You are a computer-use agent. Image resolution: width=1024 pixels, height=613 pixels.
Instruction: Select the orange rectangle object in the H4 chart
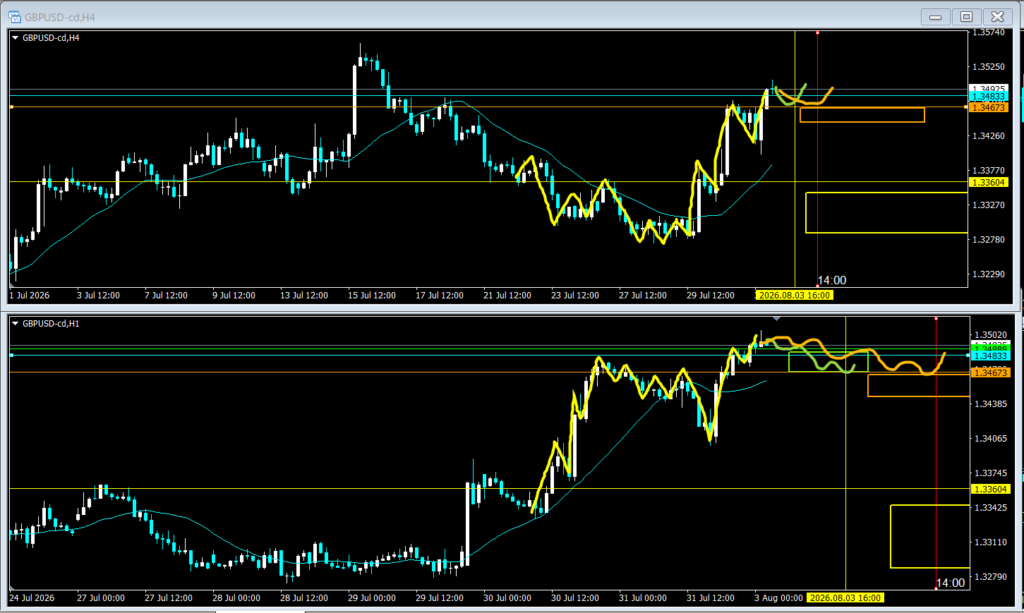(862, 115)
